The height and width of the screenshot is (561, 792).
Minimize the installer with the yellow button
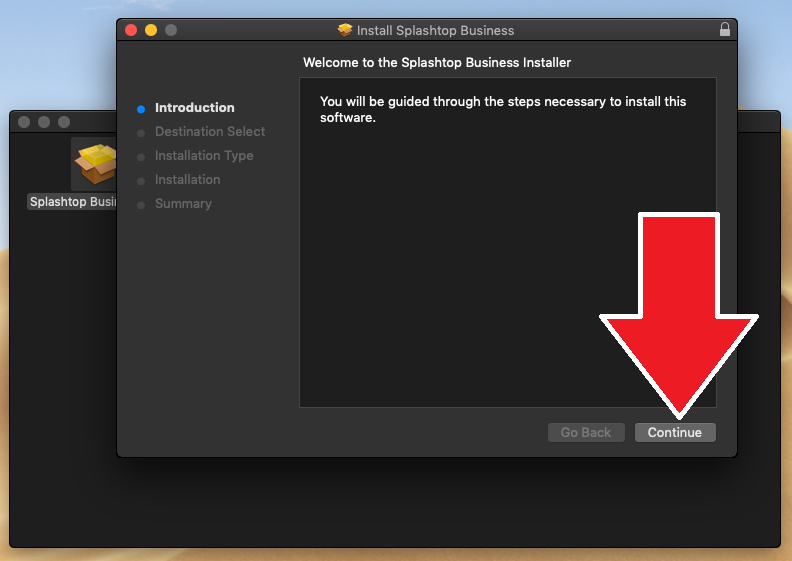coord(151,30)
